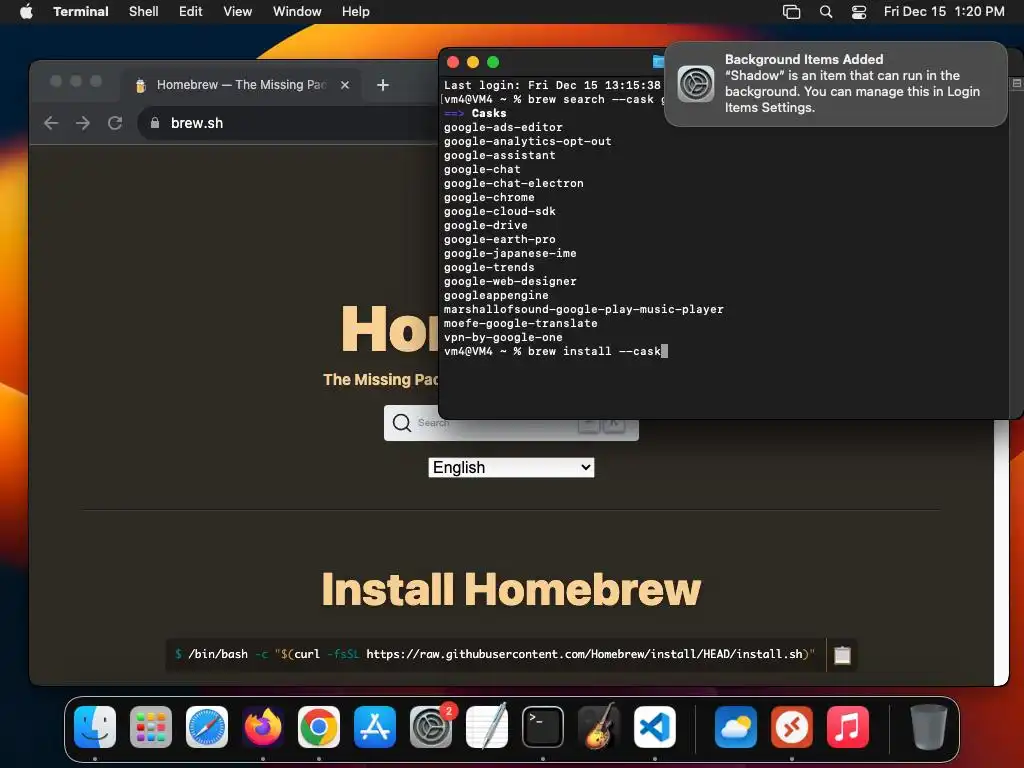Click the Homebrew page search field
The image size is (1024, 768).
pyautogui.click(x=511, y=423)
